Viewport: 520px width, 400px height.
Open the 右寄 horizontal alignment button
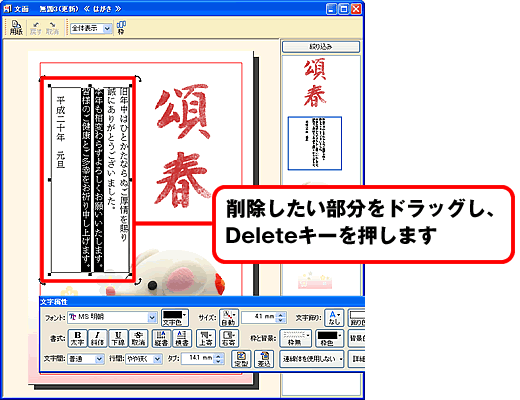[229, 338]
